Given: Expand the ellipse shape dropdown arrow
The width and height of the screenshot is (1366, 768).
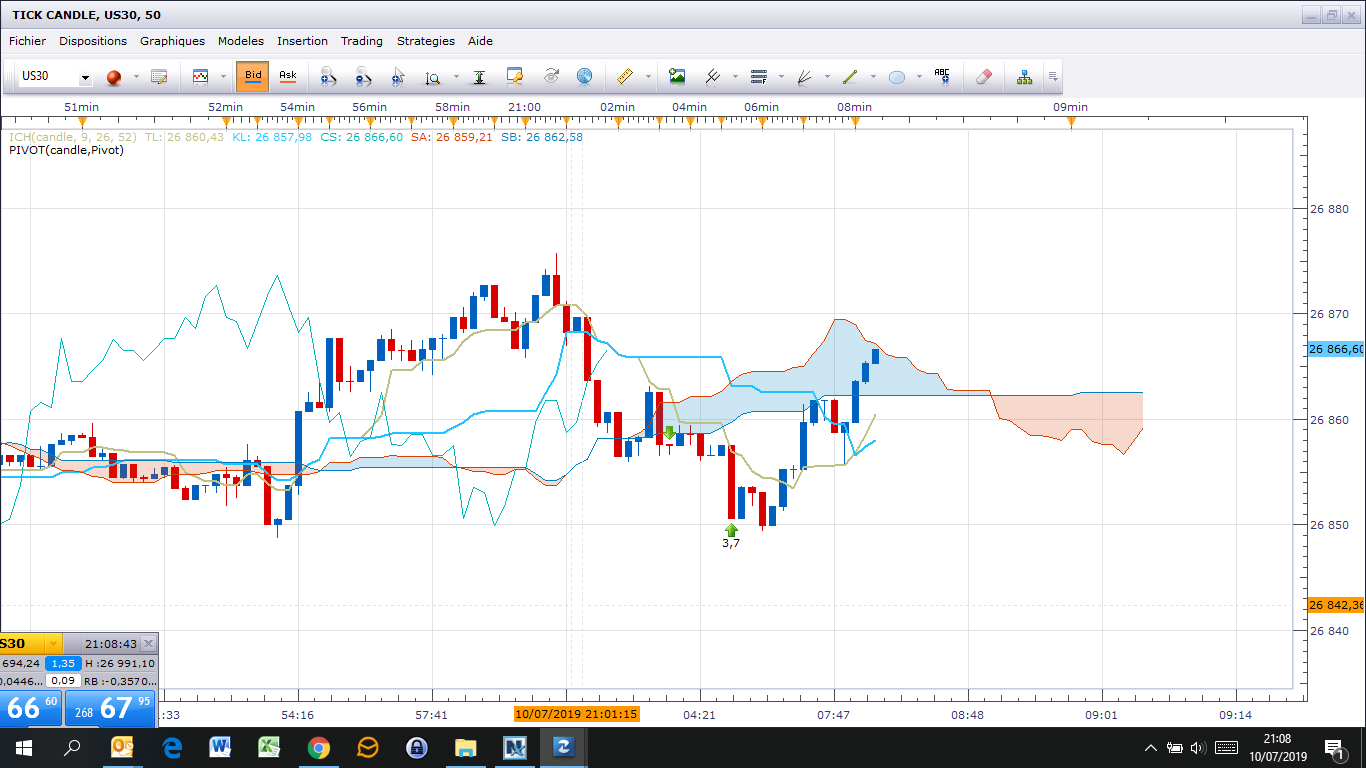Looking at the screenshot, I should (x=920, y=77).
